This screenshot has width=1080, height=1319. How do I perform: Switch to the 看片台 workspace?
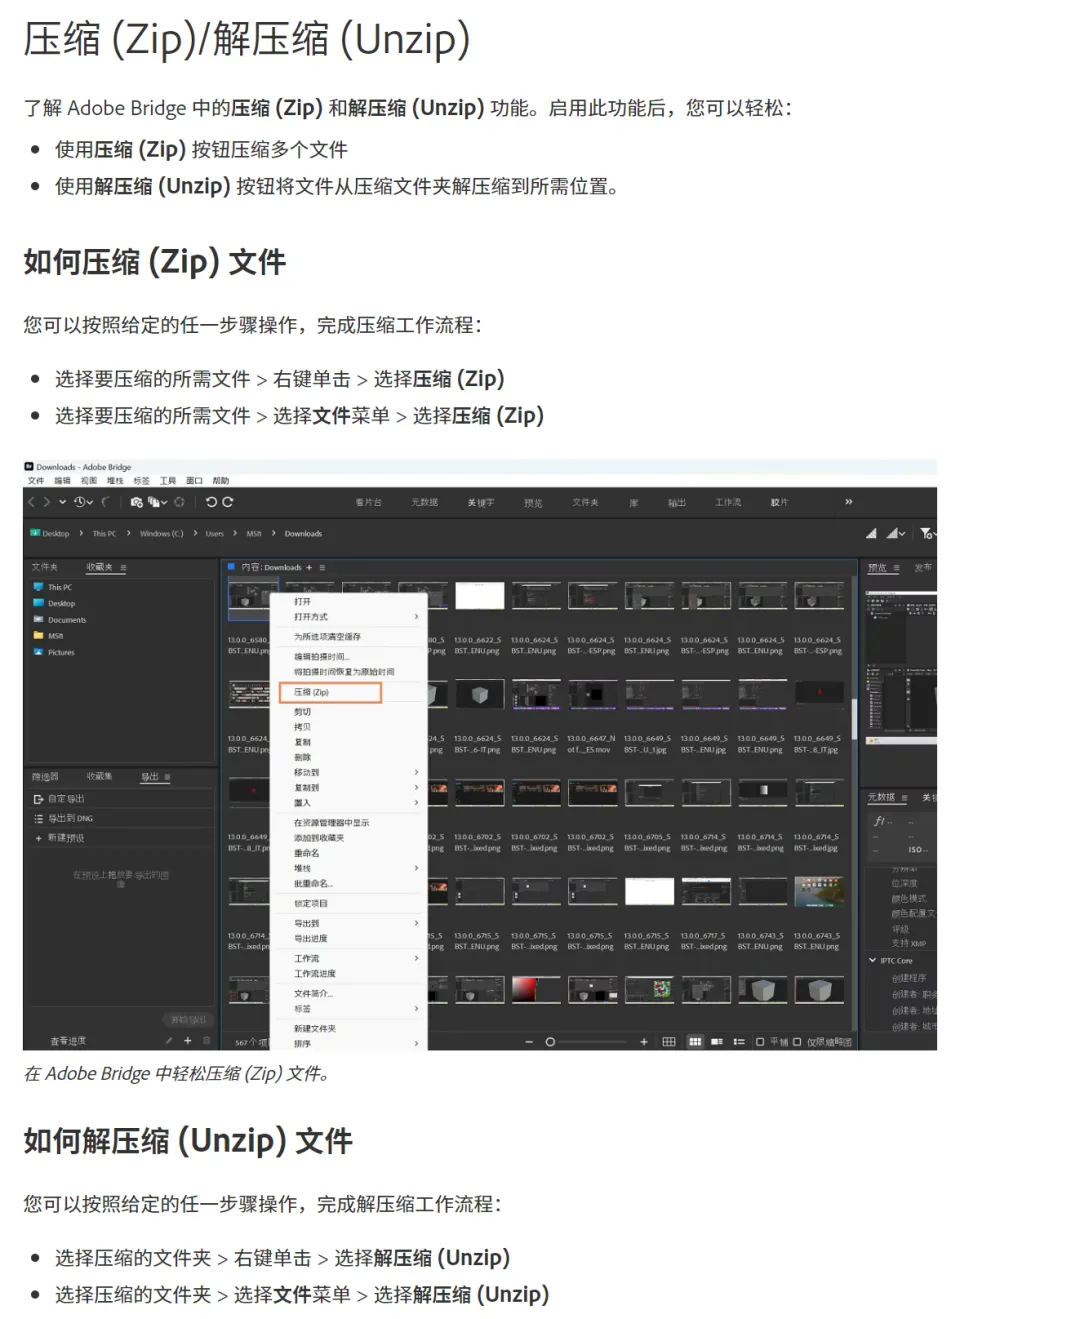[368, 502]
